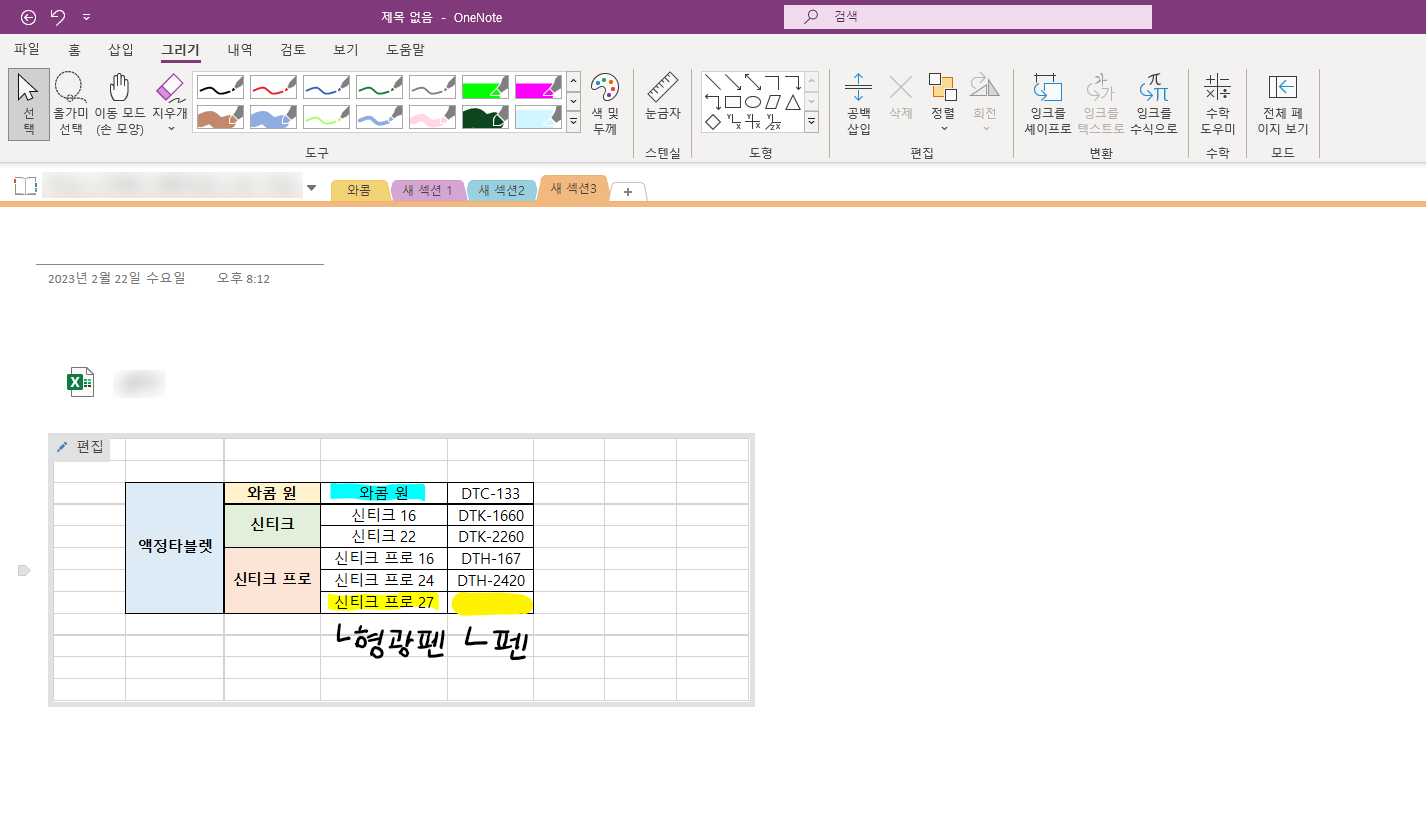Select the 선택 arrow cursor tool
The width and height of the screenshot is (1426, 835).
tap(29, 104)
